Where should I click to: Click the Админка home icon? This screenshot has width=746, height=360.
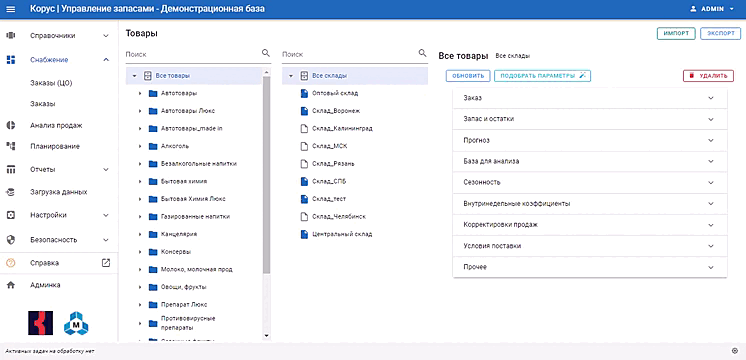(x=10, y=285)
